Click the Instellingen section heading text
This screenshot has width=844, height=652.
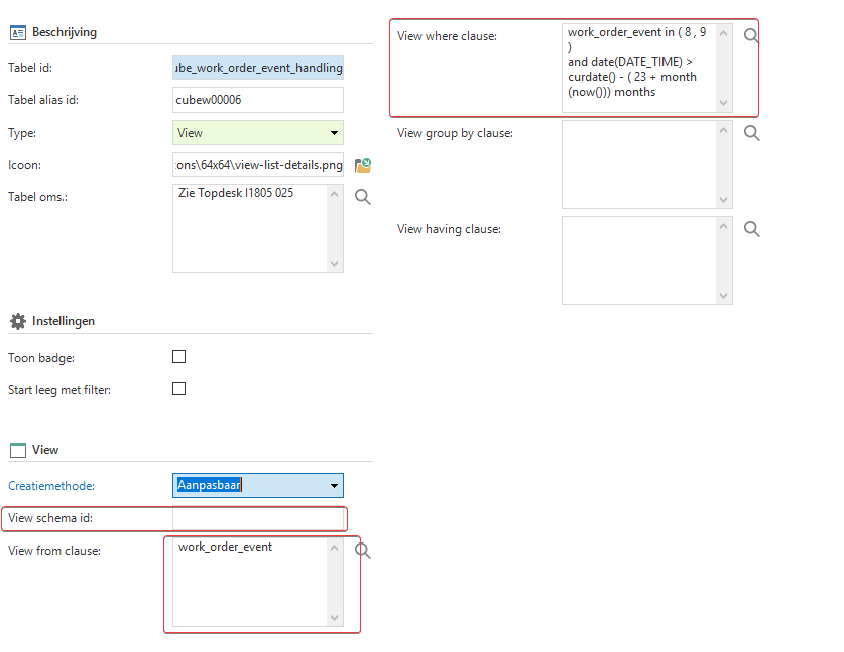[x=64, y=321]
